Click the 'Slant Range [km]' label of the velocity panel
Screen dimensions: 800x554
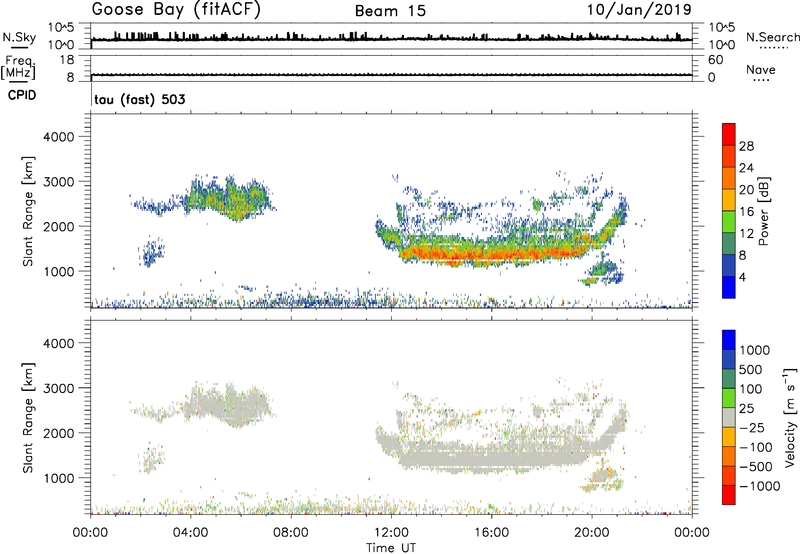point(28,418)
